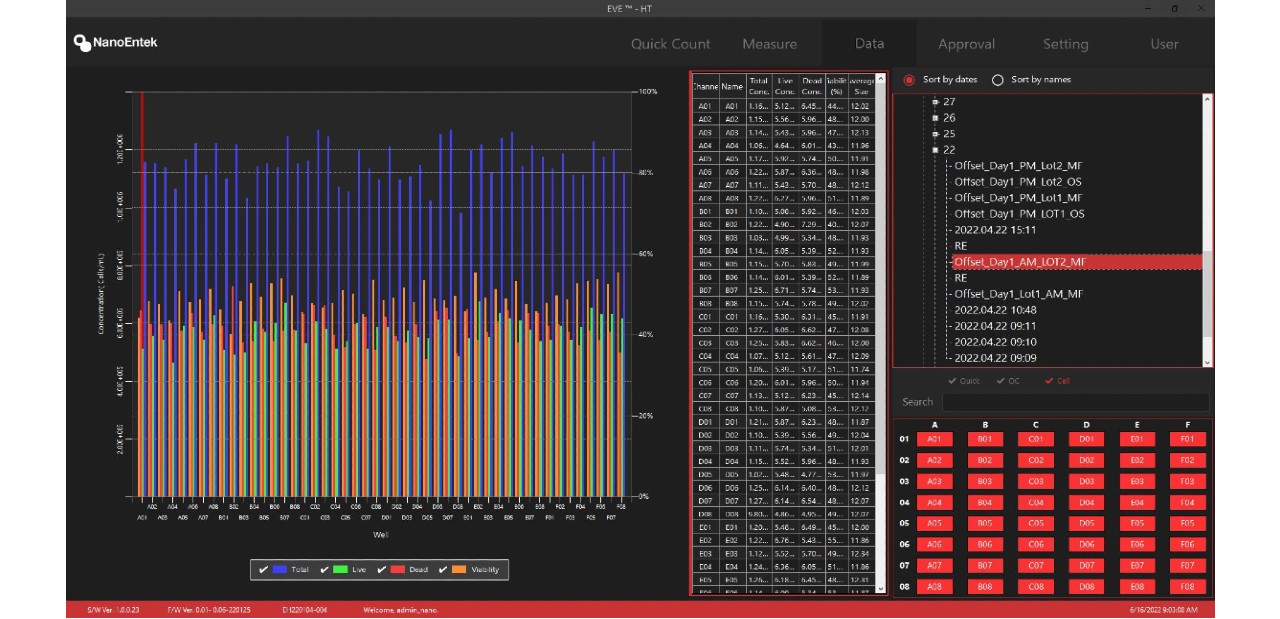Click the NanoEntek logo
Screen dimensions: 1280x619
[115, 43]
